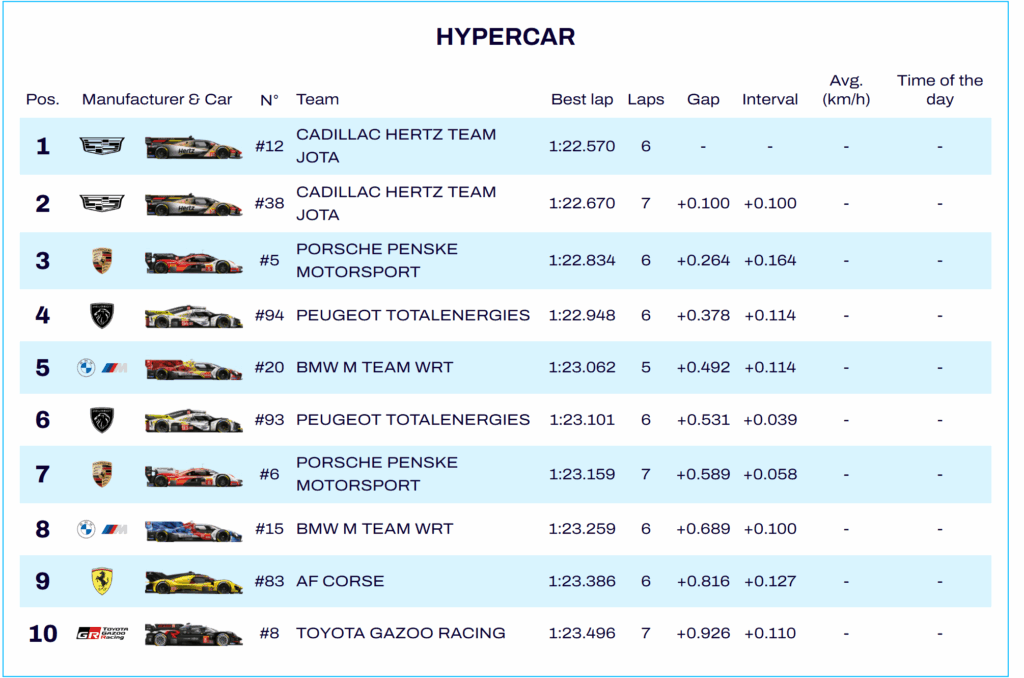Click the gap value +0.378
Image resolution: width=1024 pixels, height=678 pixels.
coord(703,315)
